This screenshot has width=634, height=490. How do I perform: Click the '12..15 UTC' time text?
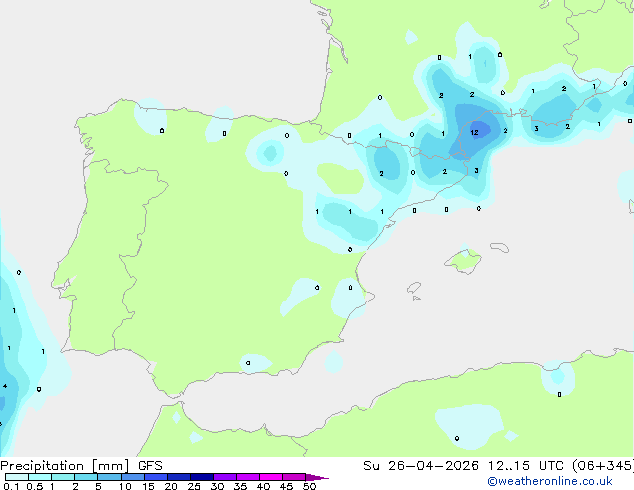pos(525,466)
